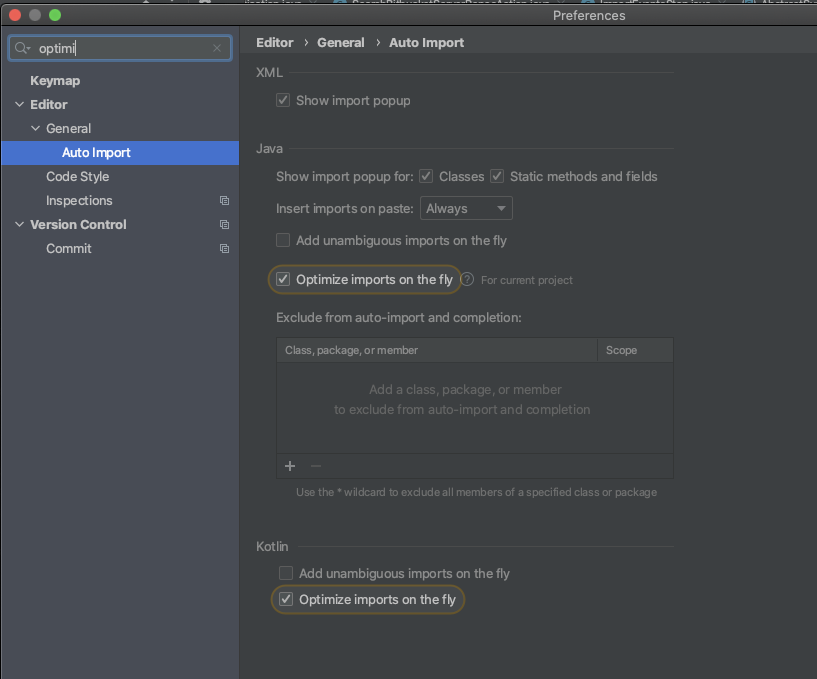Click the Auto Import breadcrumb

(x=426, y=43)
